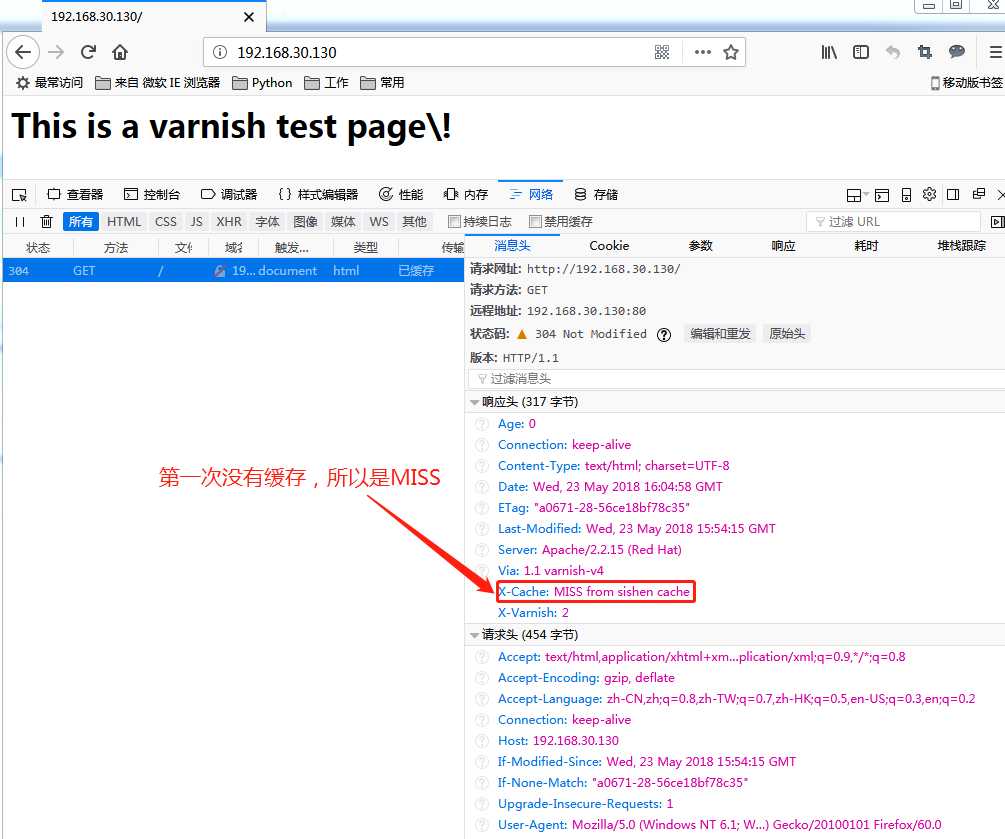Switch to the 耗时 panel tab
The width and height of the screenshot is (1005, 839).
[866, 246]
